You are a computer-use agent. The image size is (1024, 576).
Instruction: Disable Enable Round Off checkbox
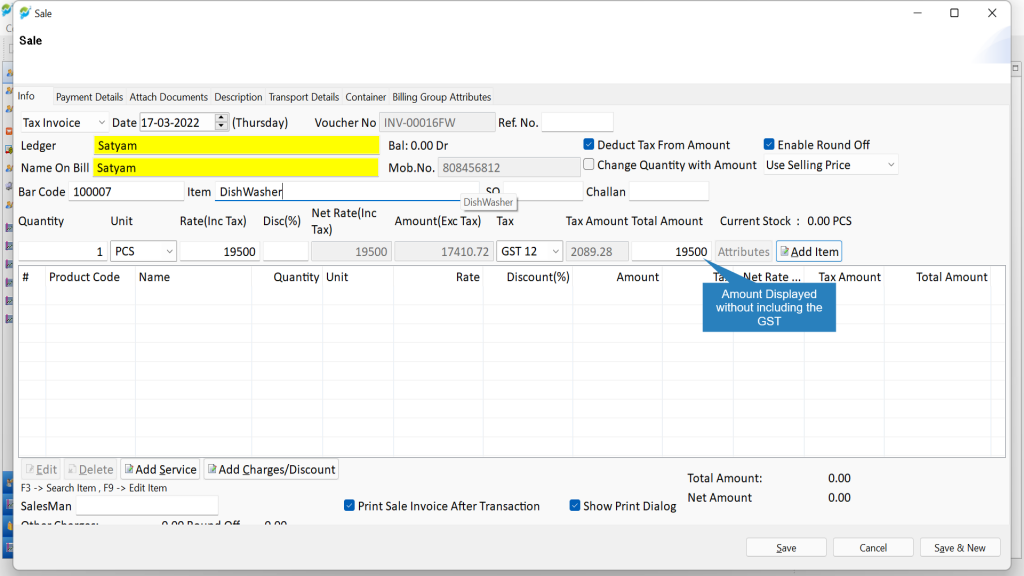pyautogui.click(x=769, y=144)
